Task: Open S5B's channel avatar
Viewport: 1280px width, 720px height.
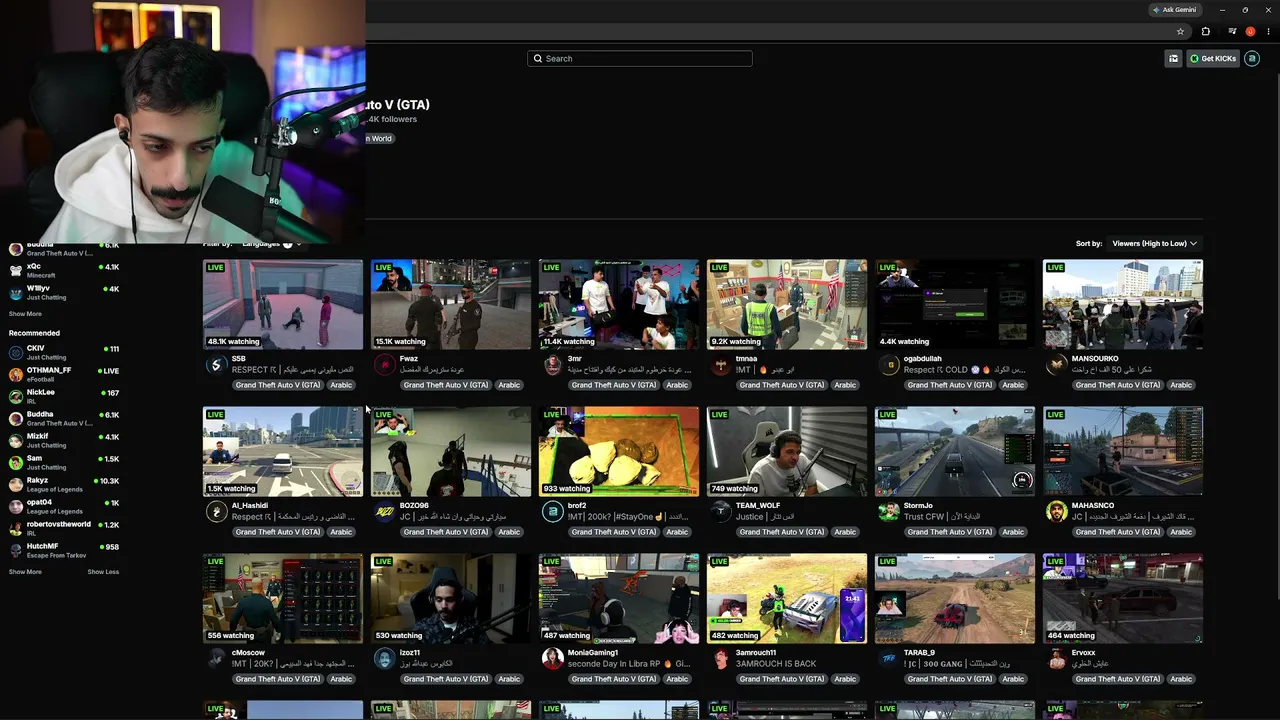Action: pos(216,365)
